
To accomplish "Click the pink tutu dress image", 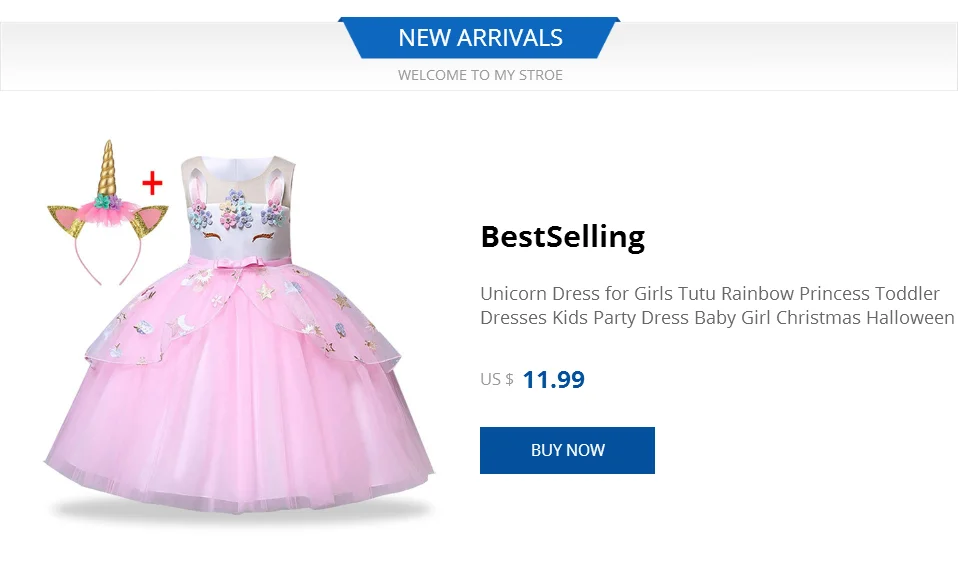I will 240,334.
